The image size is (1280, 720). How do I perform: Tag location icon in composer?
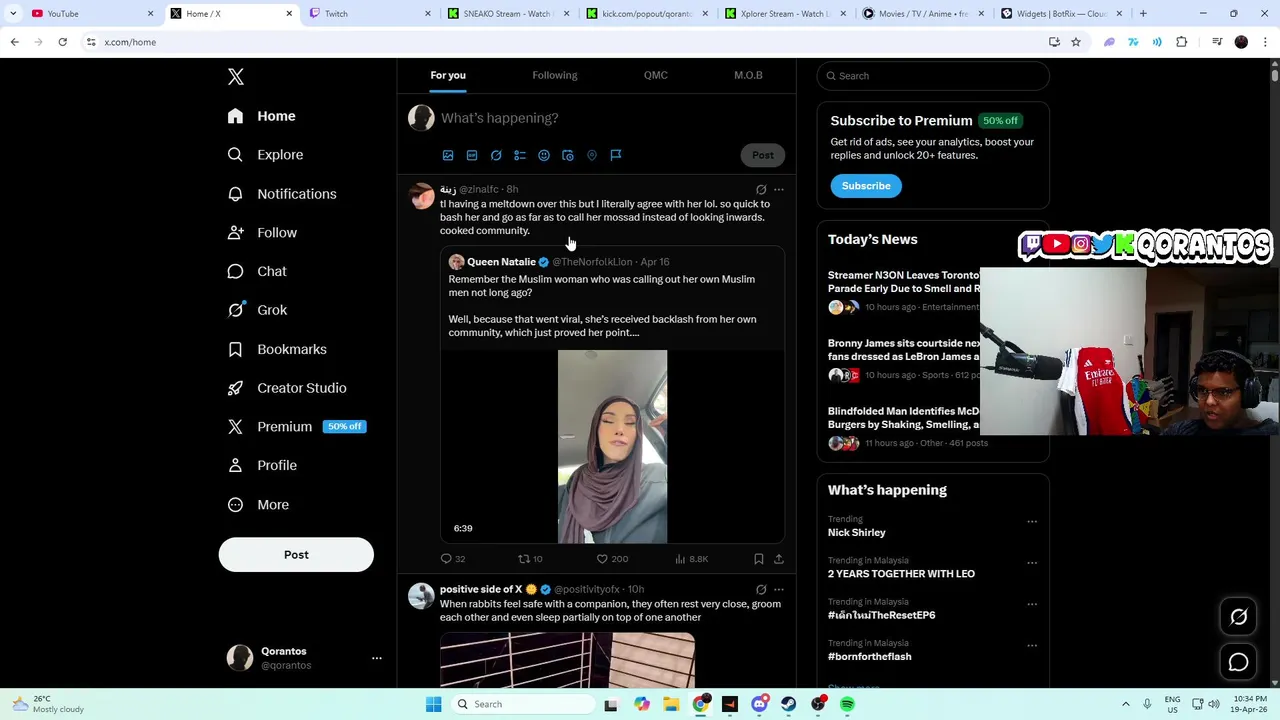[x=592, y=155]
